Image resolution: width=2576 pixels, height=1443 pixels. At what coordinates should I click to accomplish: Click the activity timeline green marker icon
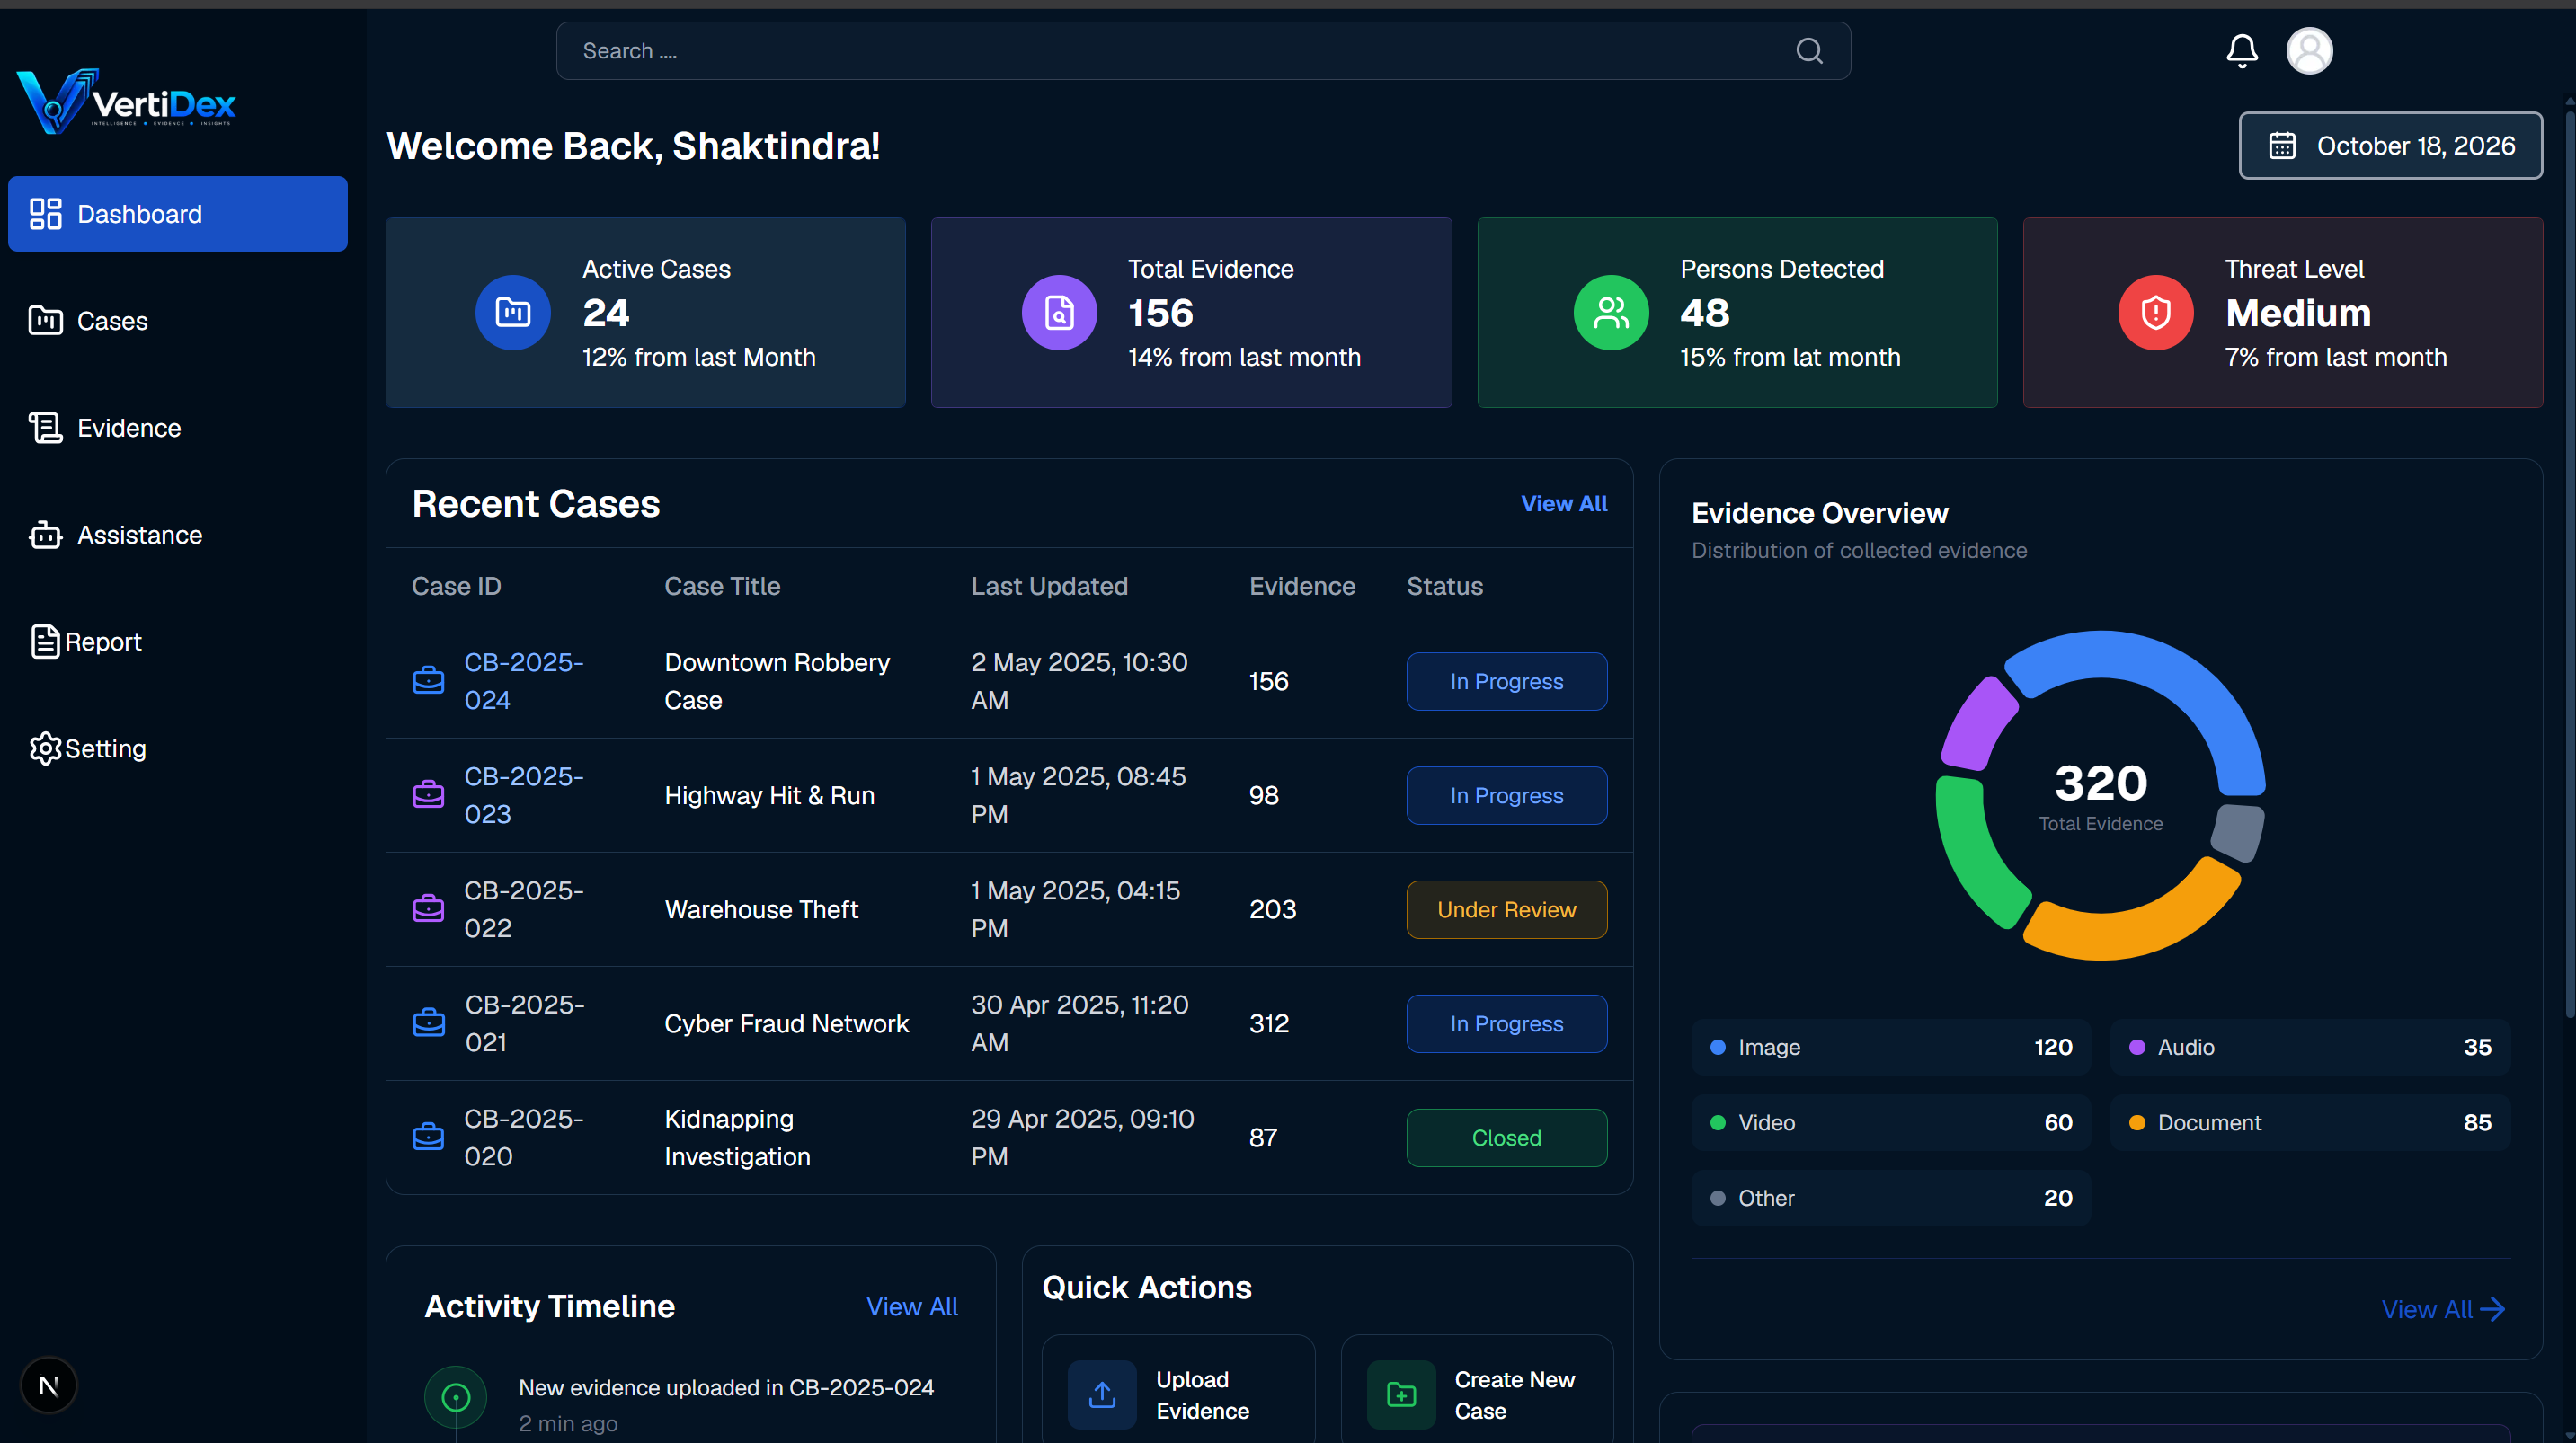click(x=455, y=1397)
